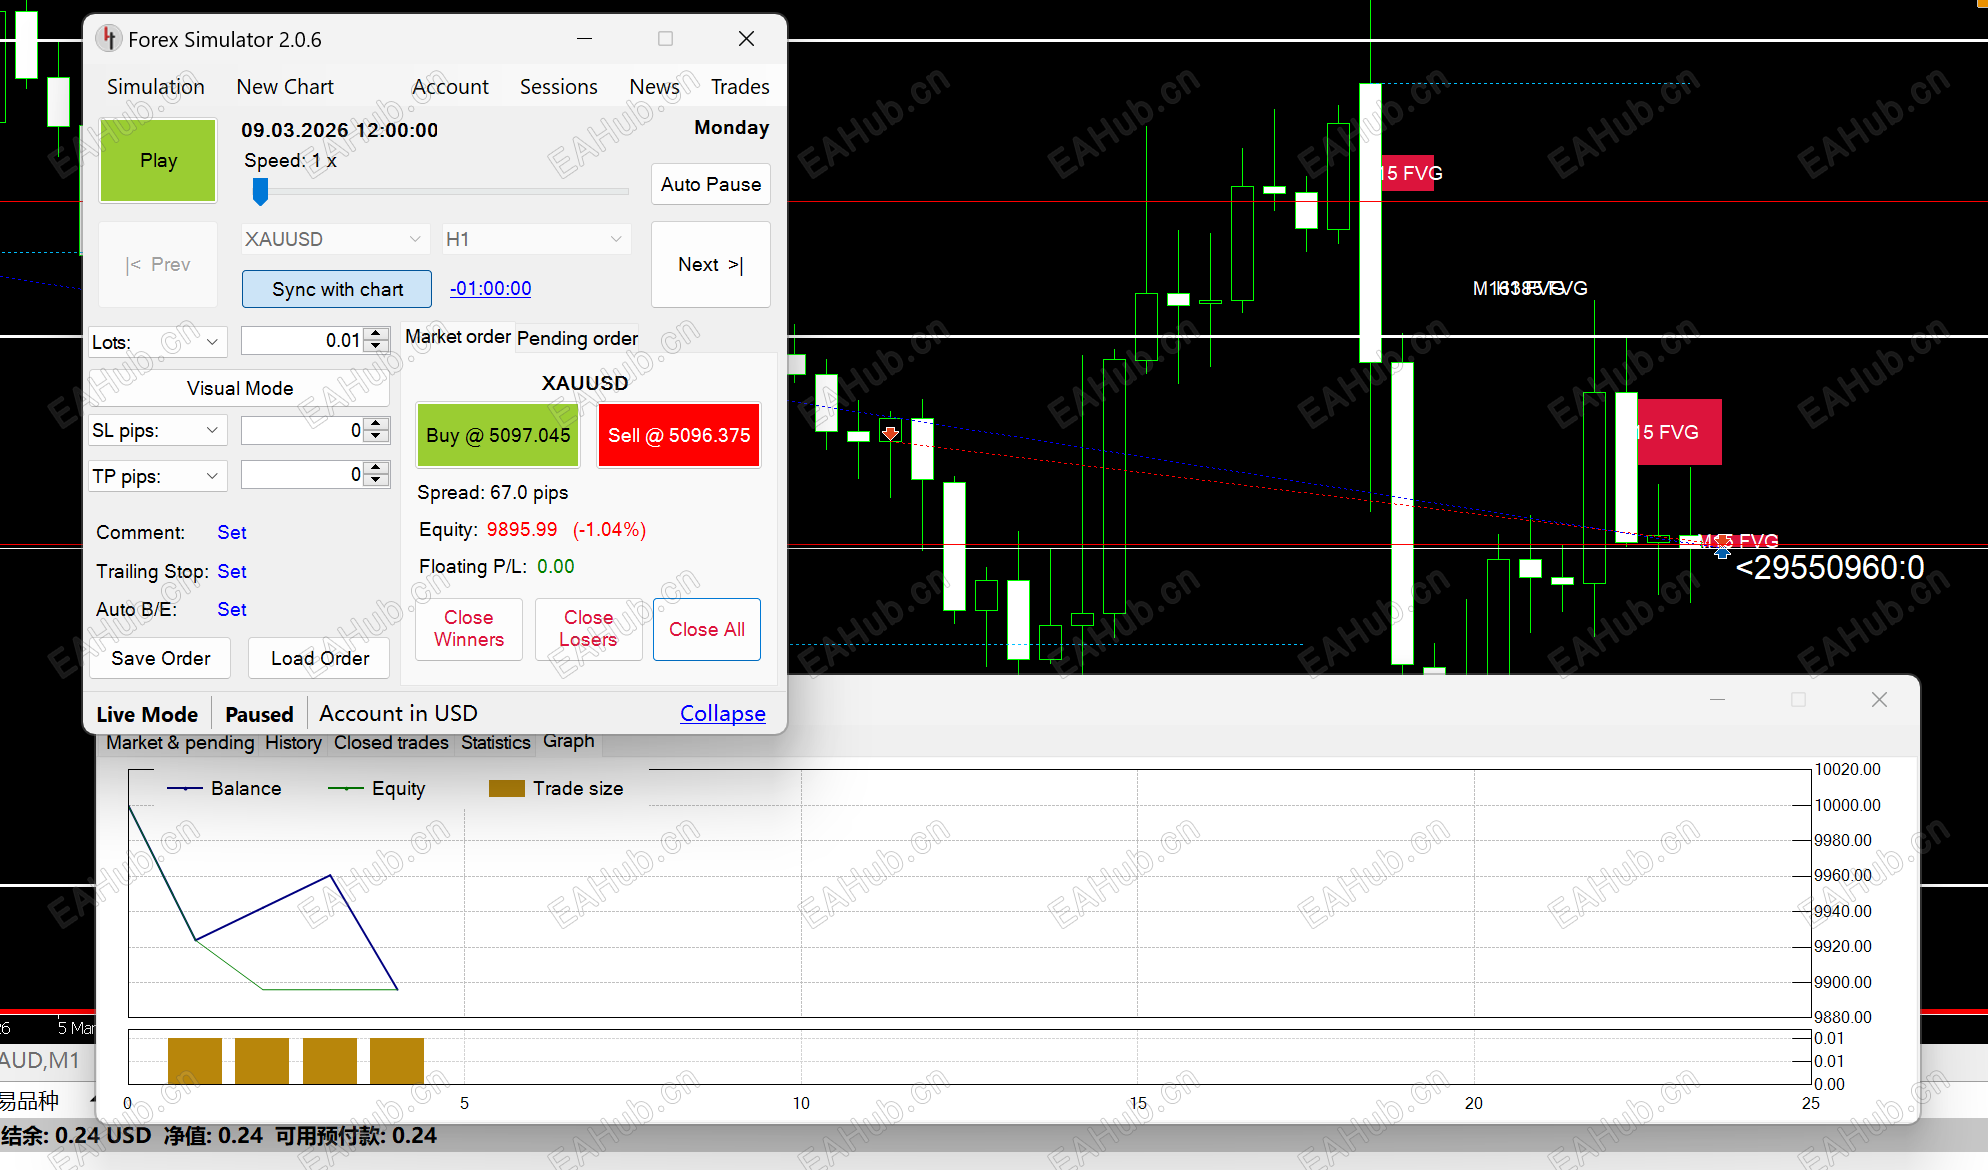Click the Forex Simulator app logo icon

(108, 39)
